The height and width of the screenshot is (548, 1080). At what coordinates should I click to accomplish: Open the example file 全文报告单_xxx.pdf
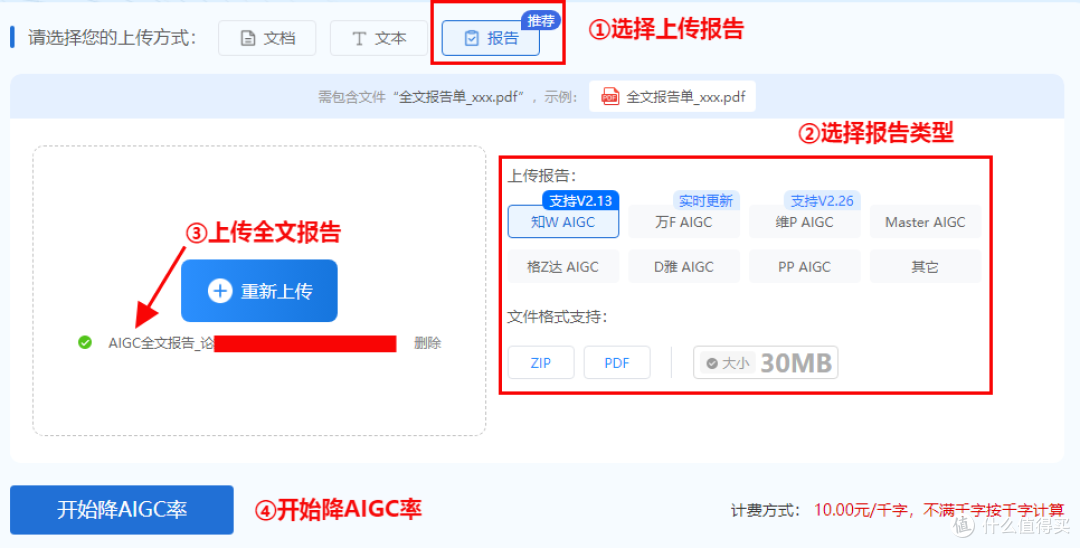[x=672, y=96]
